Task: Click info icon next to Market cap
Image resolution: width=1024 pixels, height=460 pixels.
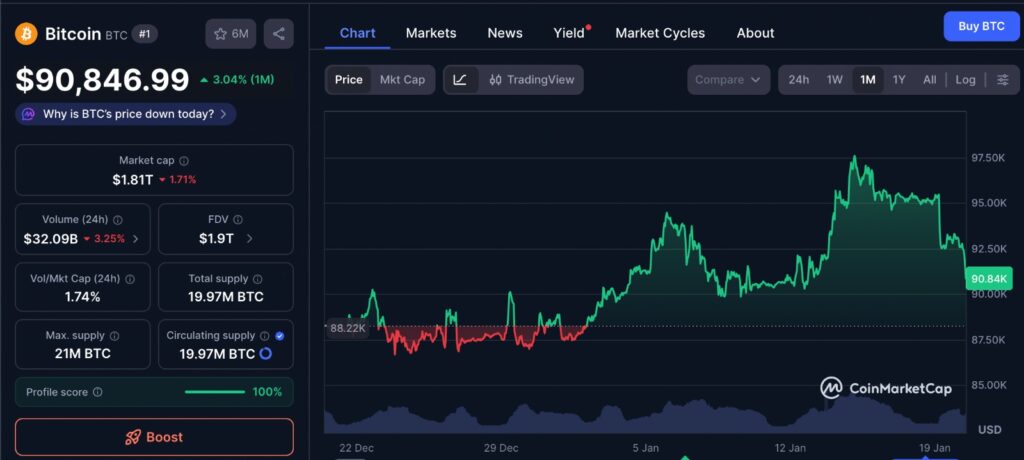Action: click(x=184, y=161)
